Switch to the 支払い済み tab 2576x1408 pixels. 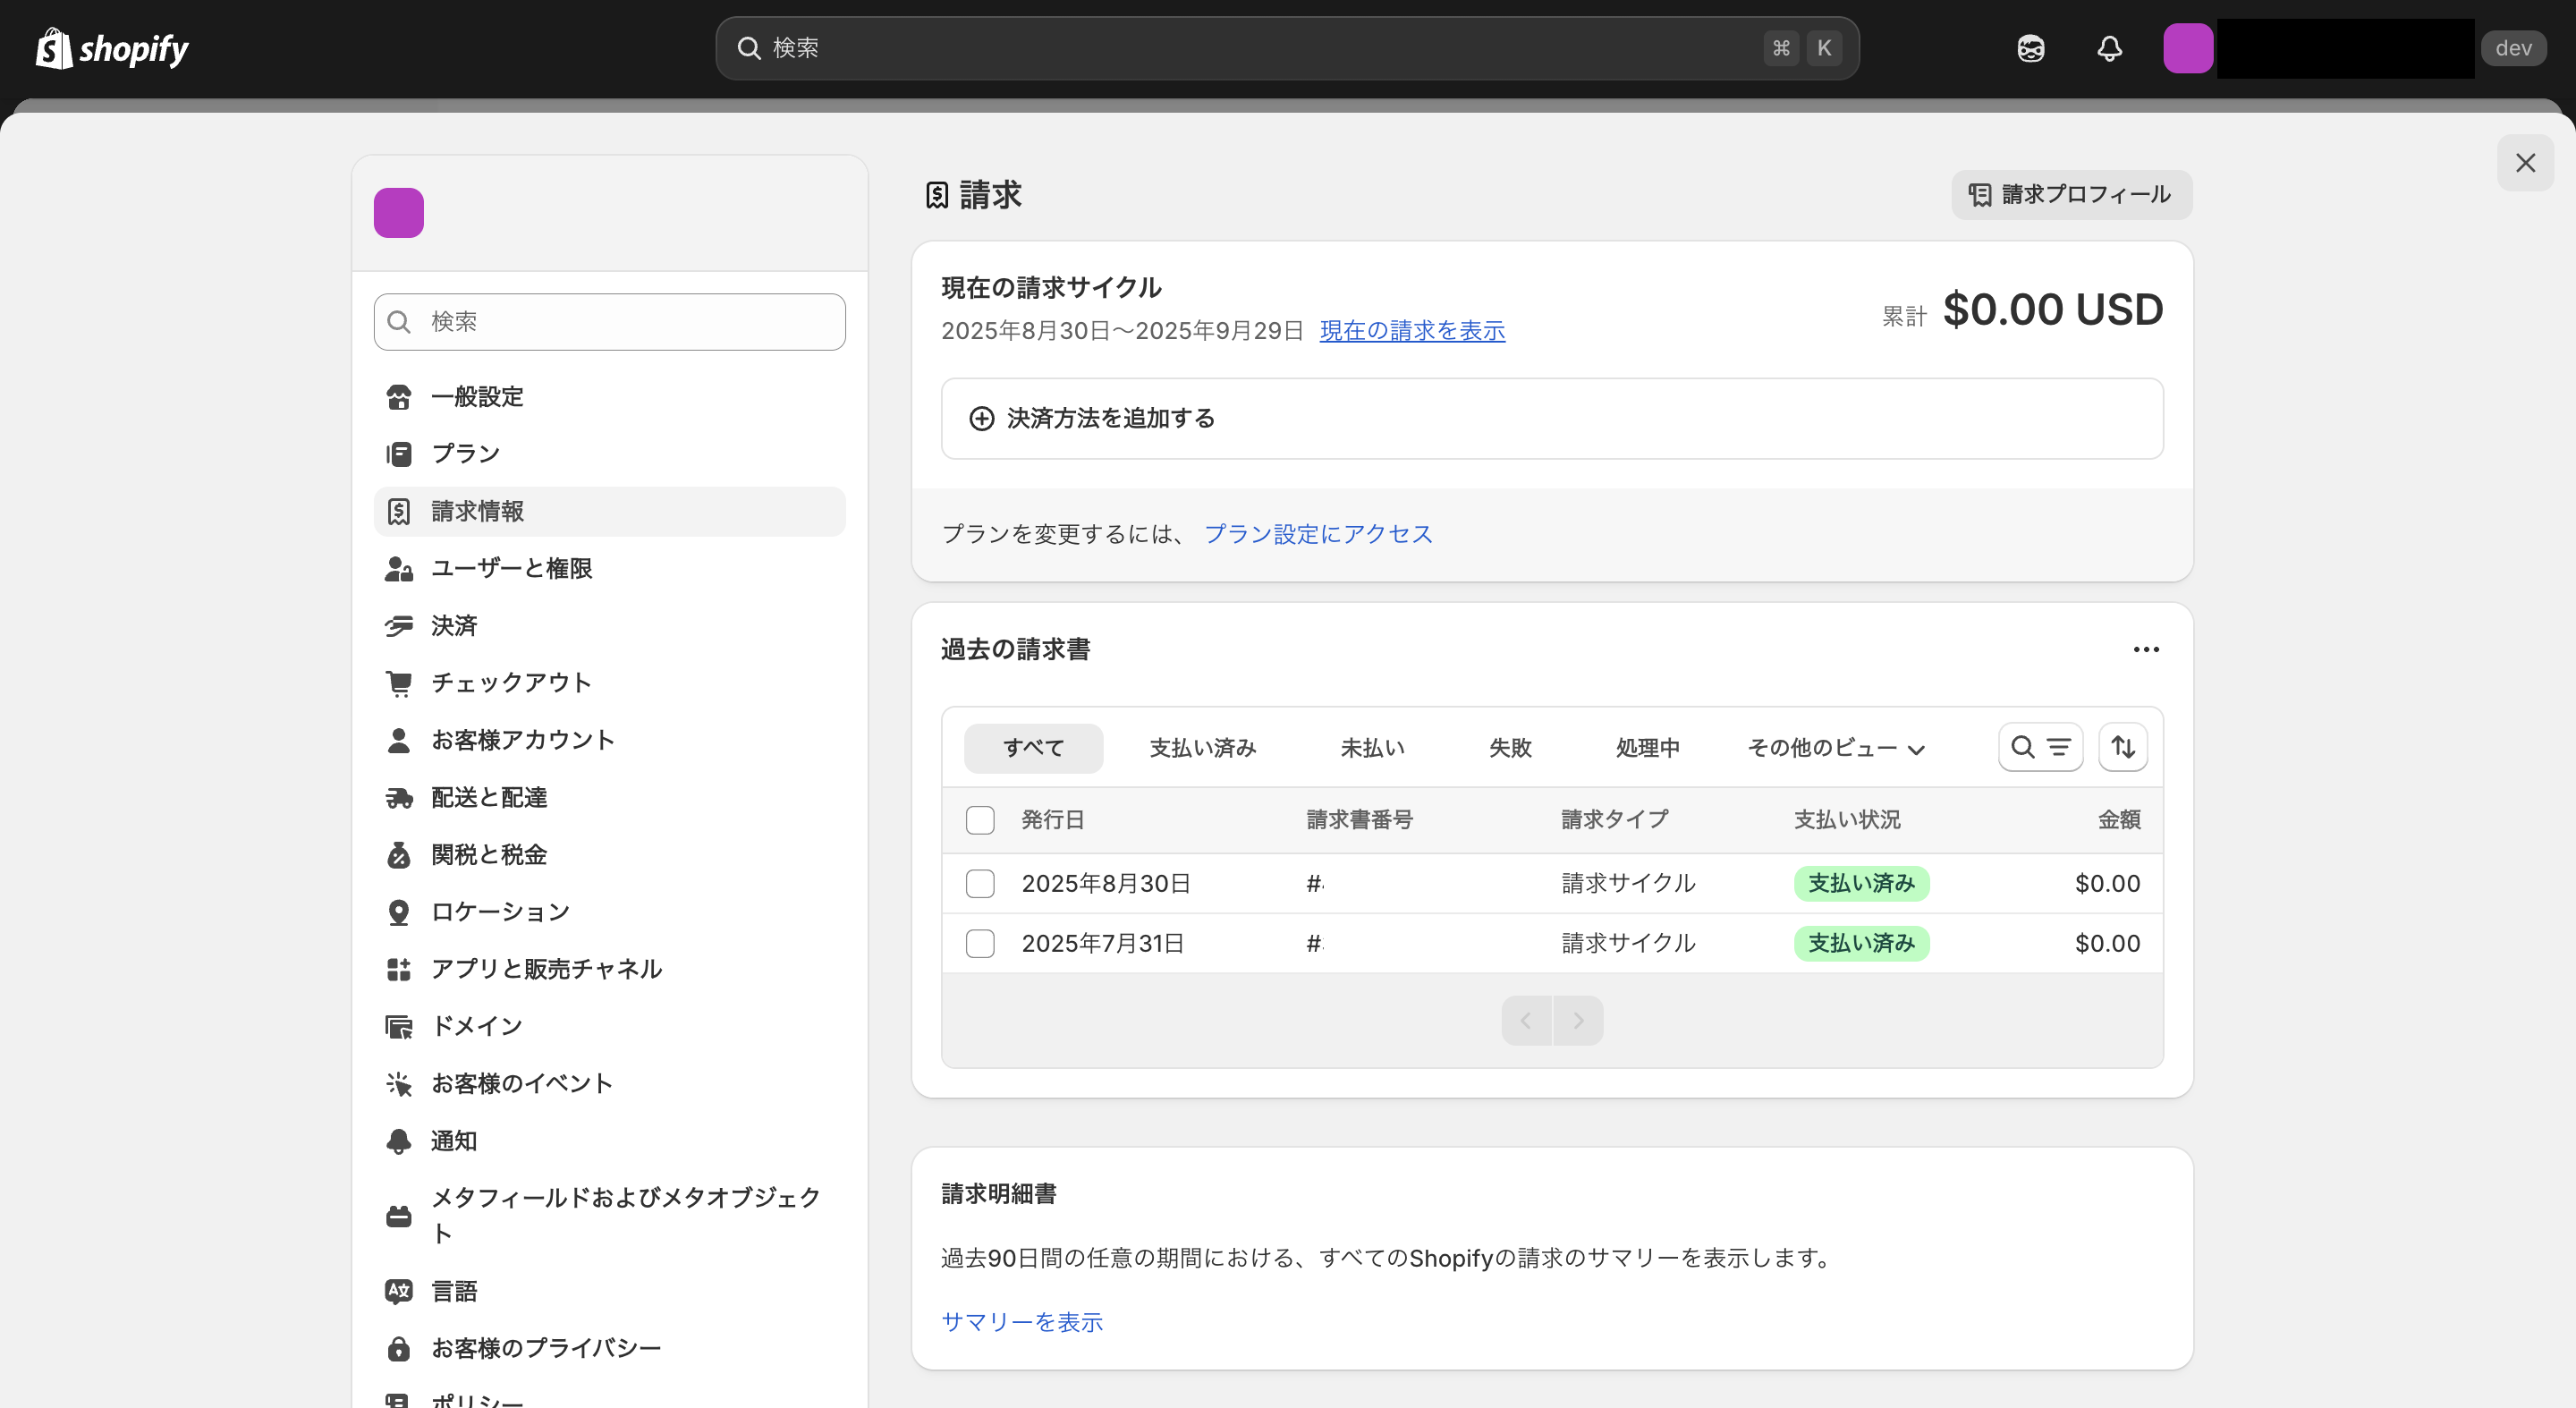coord(1202,748)
